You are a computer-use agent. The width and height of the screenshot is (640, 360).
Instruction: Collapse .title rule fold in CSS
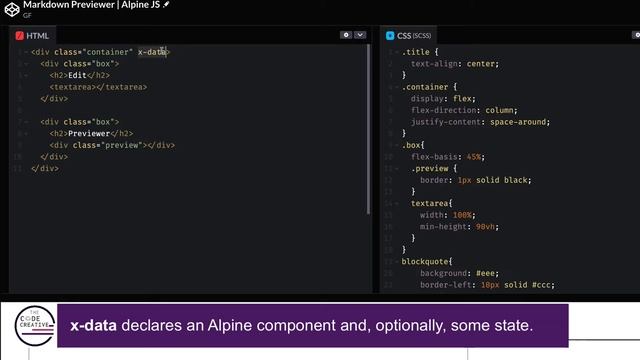(x=397, y=52)
